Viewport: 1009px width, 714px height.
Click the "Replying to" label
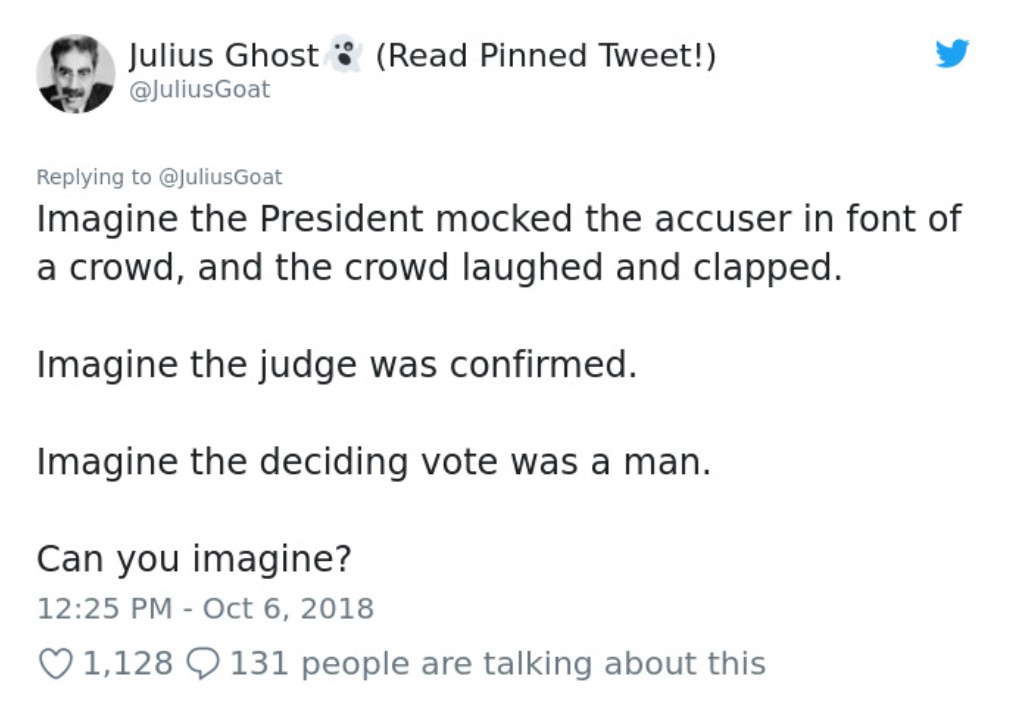point(94,176)
